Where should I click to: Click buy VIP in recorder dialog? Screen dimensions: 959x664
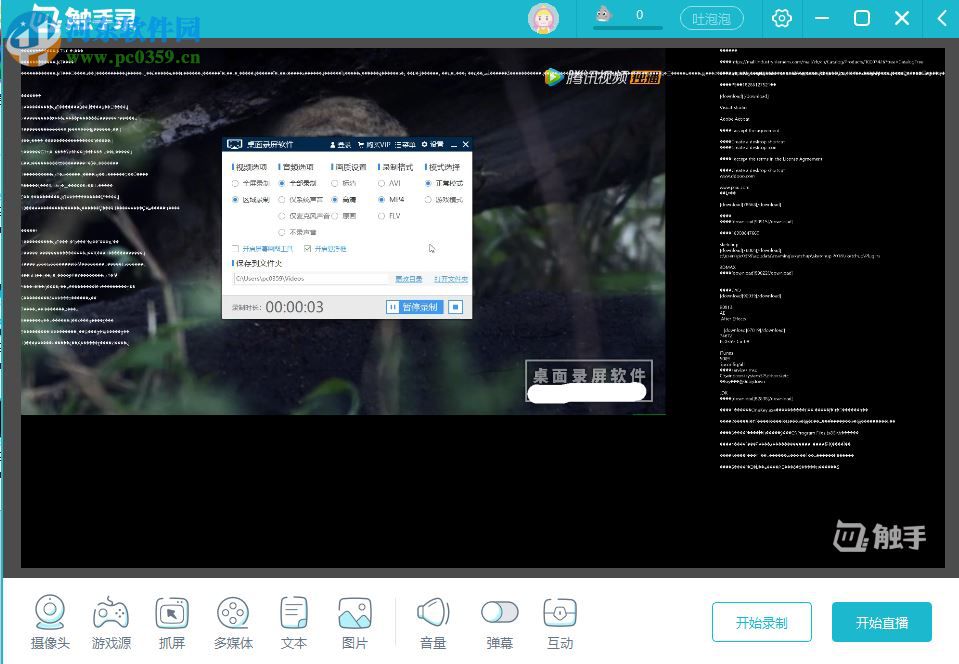pos(374,144)
